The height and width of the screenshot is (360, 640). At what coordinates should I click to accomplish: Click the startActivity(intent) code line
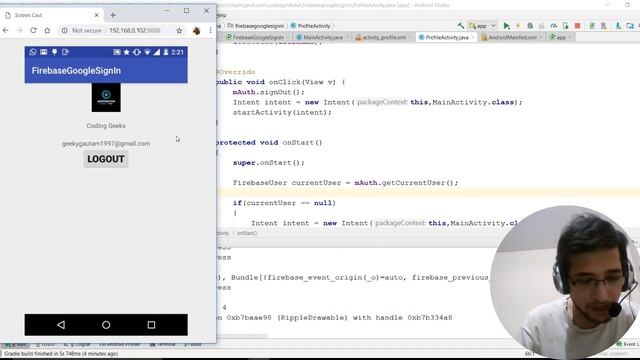point(282,112)
